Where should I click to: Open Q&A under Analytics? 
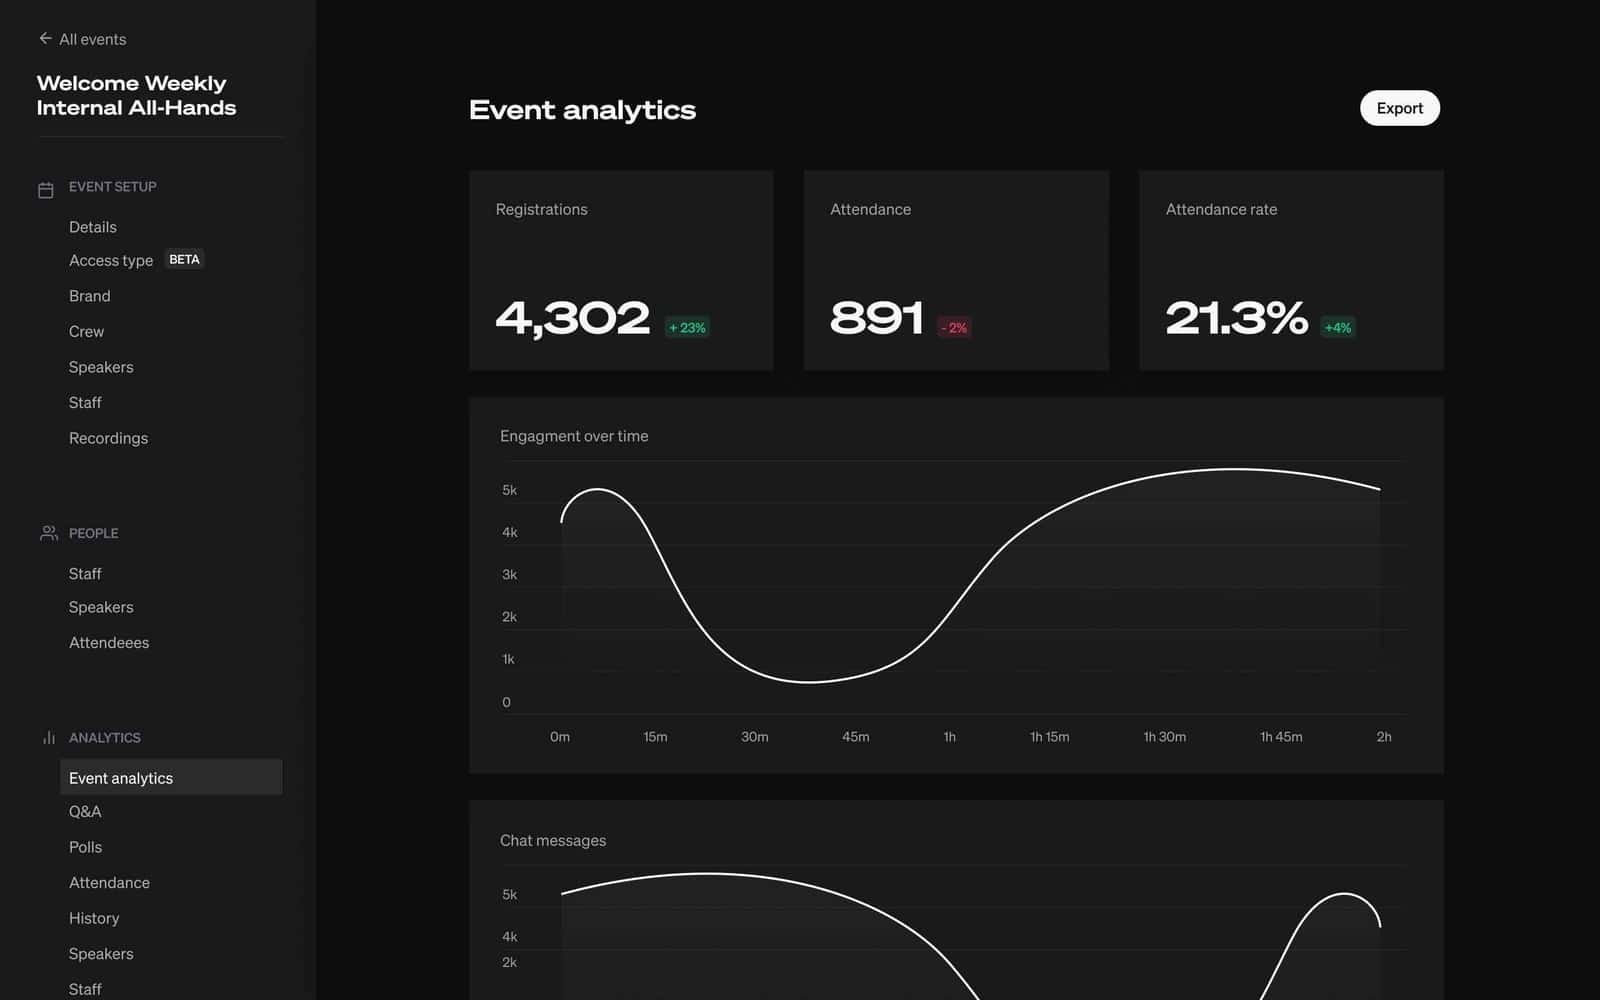pyautogui.click(x=85, y=811)
